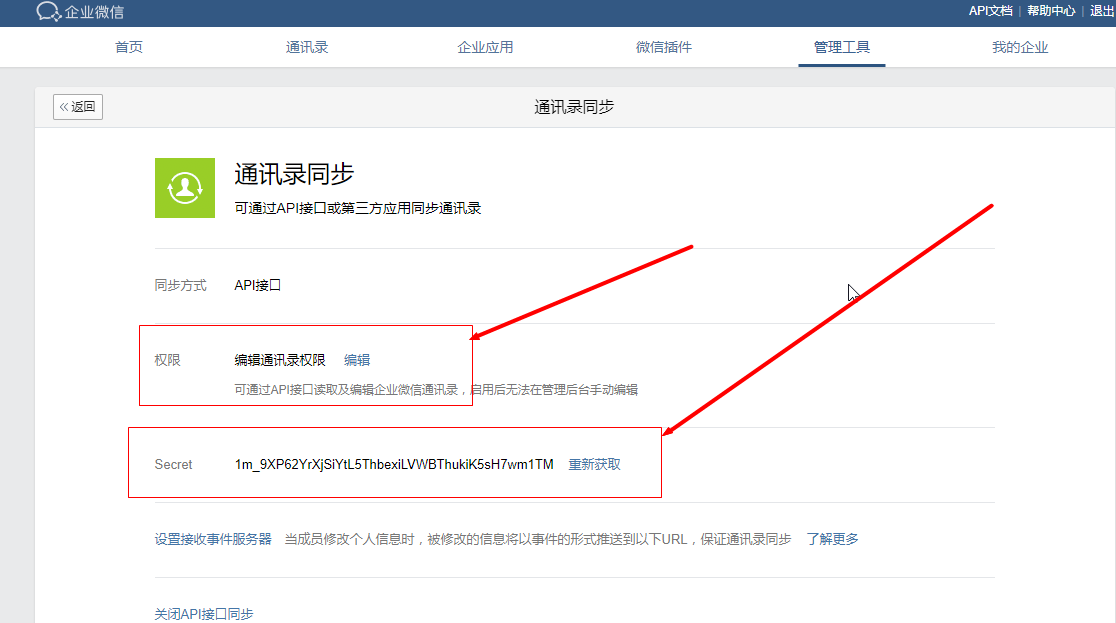
Task: Click the permission description text below 编辑通讯录权限
Action: pyautogui.click(x=436, y=389)
